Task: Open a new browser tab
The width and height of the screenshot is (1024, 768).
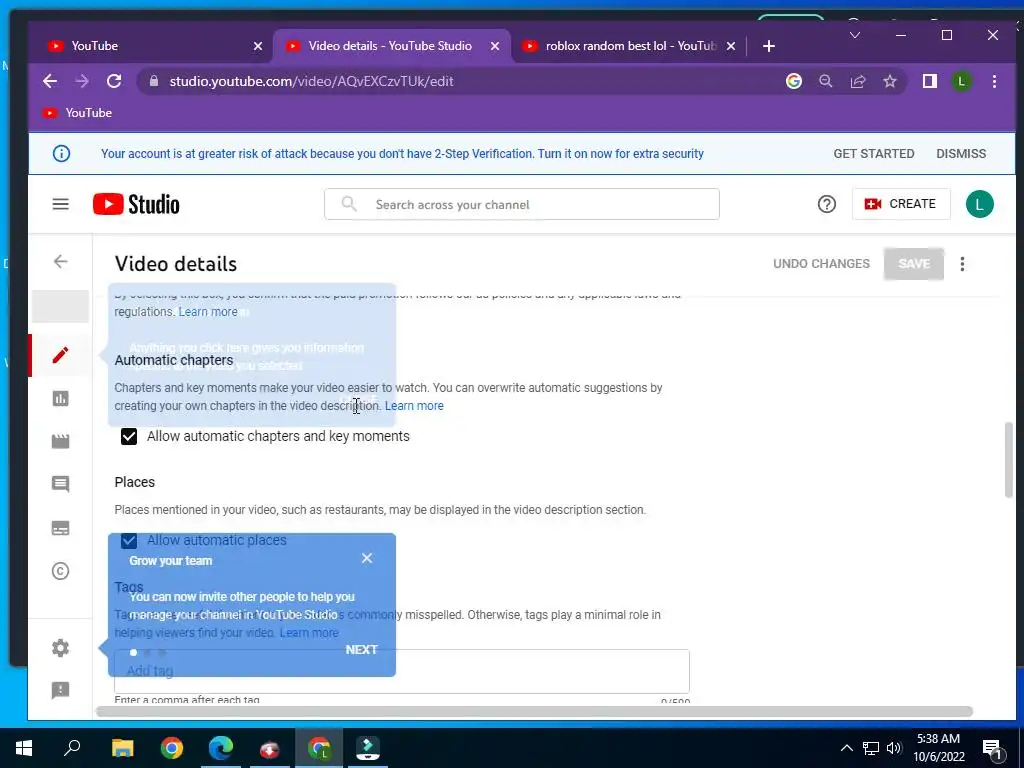Action: click(x=769, y=46)
